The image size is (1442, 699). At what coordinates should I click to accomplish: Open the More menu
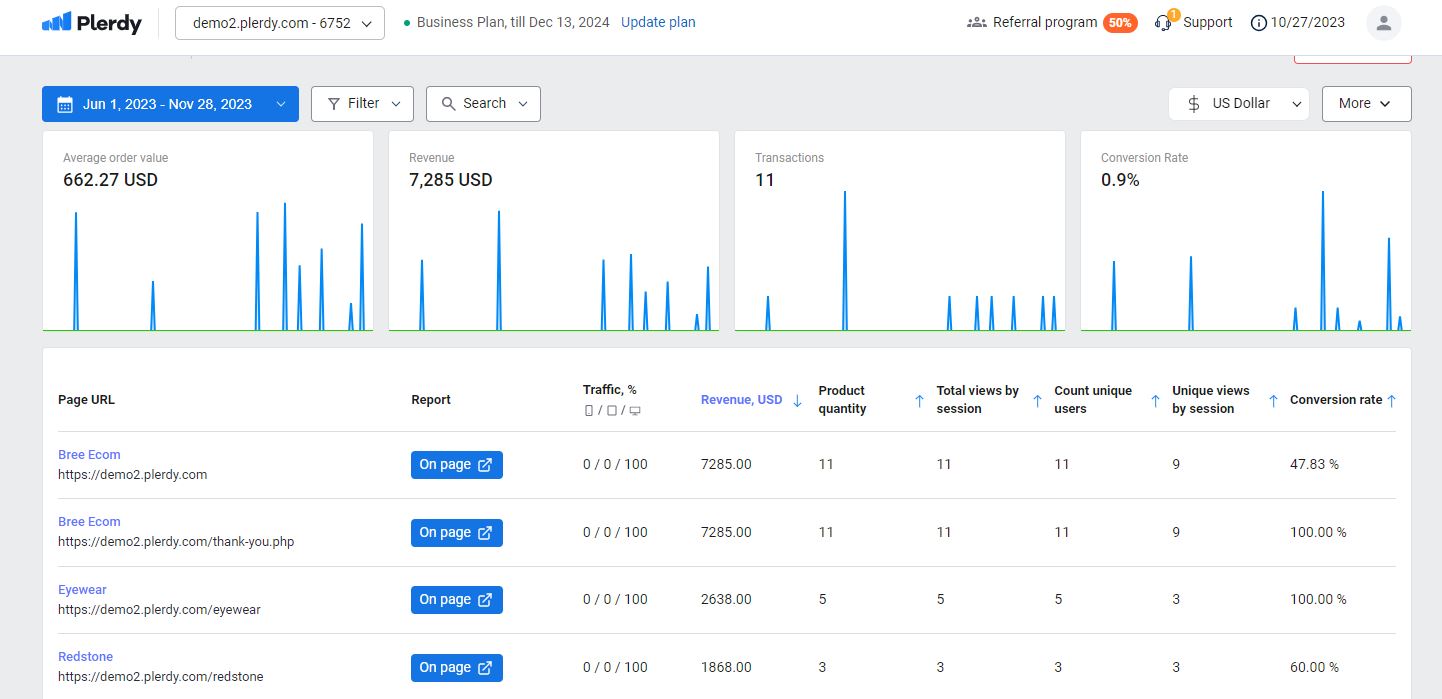point(1366,103)
